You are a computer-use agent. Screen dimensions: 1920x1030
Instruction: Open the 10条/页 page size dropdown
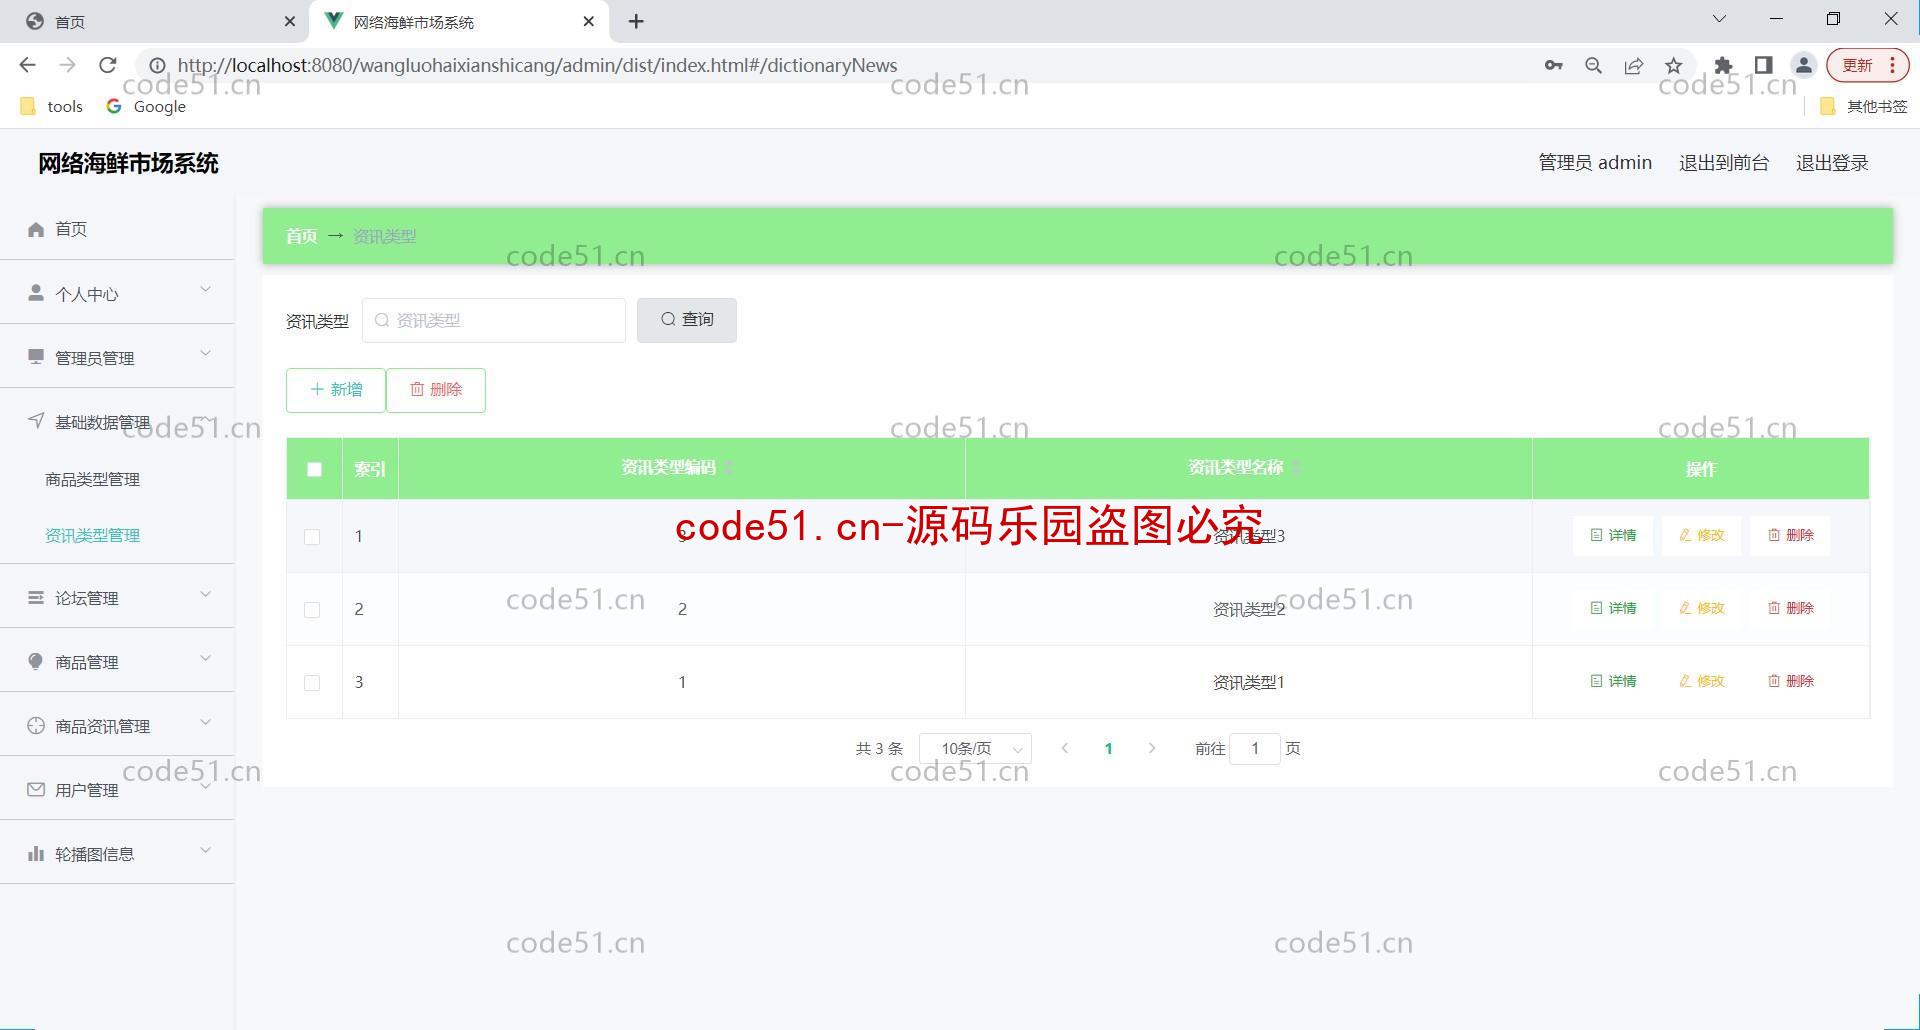[975, 748]
